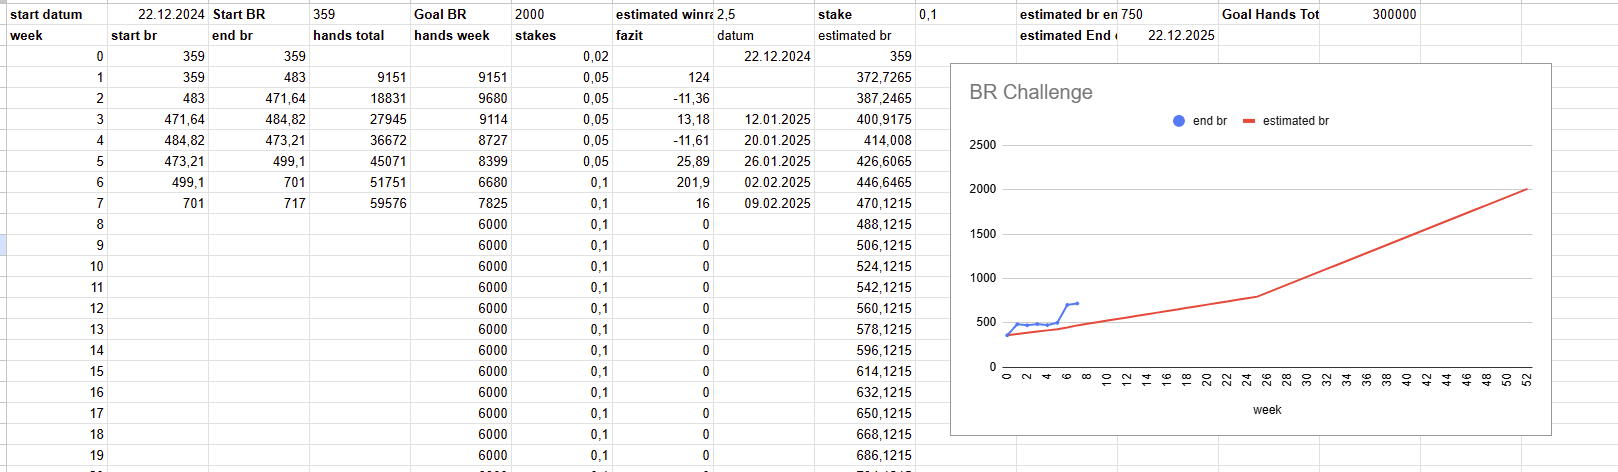Select the hands week cell 9680
This screenshot has width=1618, height=472.
(461, 98)
